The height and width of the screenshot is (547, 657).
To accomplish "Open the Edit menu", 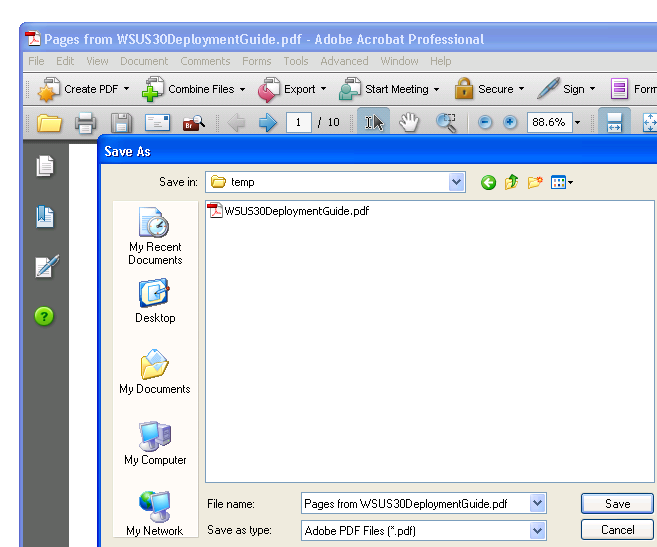I will tap(65, 61).
